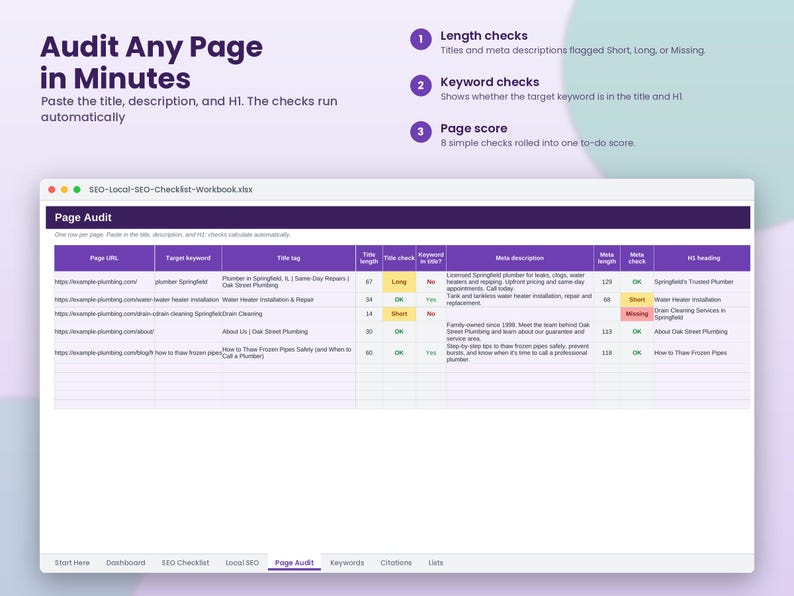
Task: Select the Meta length column header
Action: (x=607, y=258)
